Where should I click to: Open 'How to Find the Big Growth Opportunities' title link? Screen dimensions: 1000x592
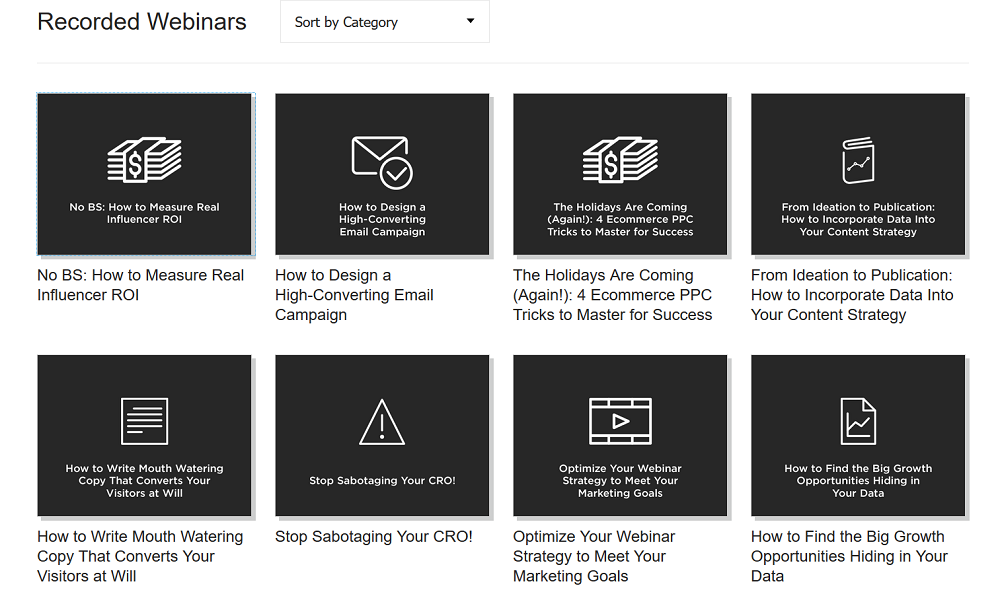click(849, 556)
